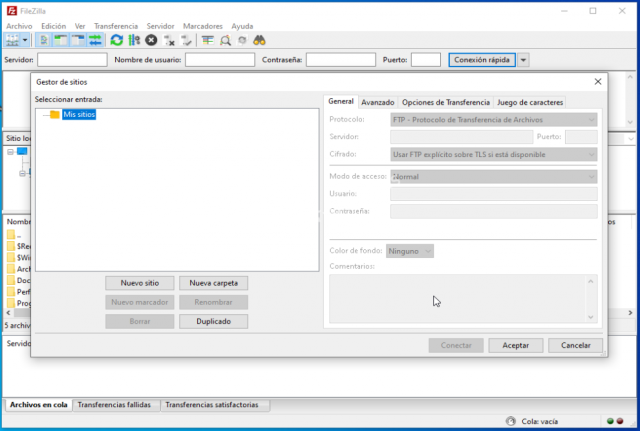The width and height of the screenshot is (640, 431).
Task: Click the Conexión rápida button
Action: click(x=482, y=60)
